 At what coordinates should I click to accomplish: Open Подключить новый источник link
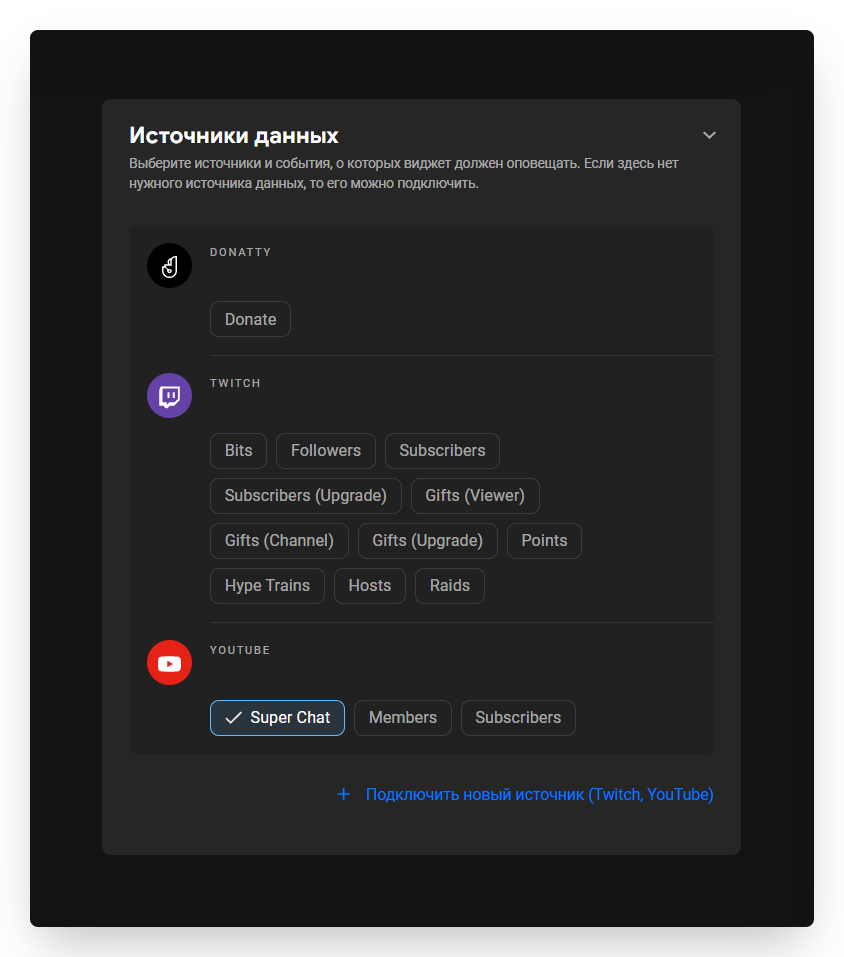[539, 795]
